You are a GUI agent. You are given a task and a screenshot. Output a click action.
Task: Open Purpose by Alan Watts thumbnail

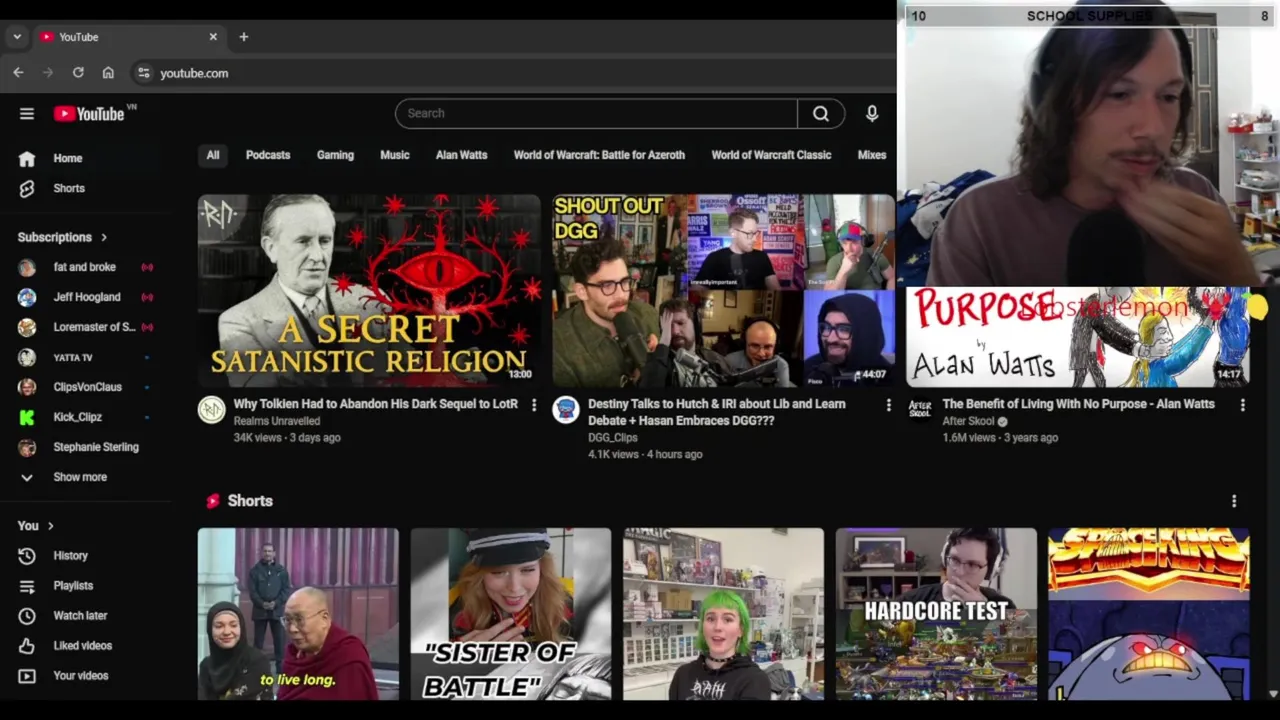pyautogui.click(x=1077, y=338)
